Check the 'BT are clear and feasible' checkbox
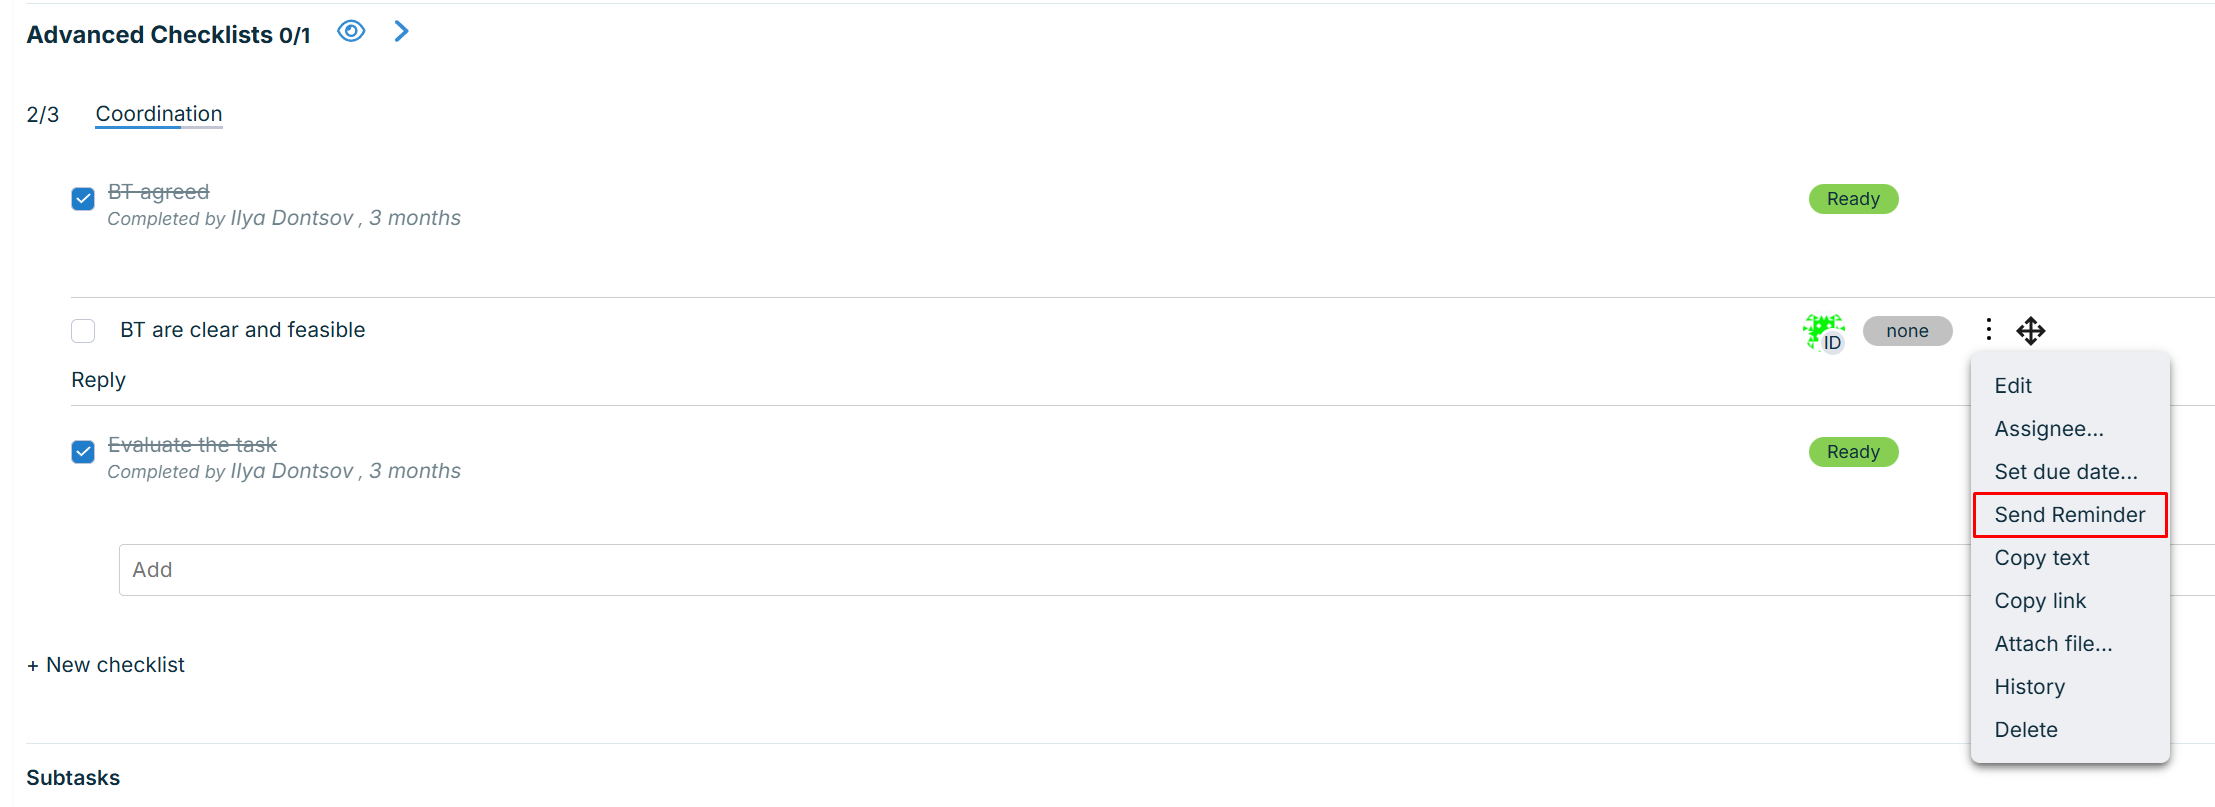Viewport: 2215px width, 807px height. [83, 331]
